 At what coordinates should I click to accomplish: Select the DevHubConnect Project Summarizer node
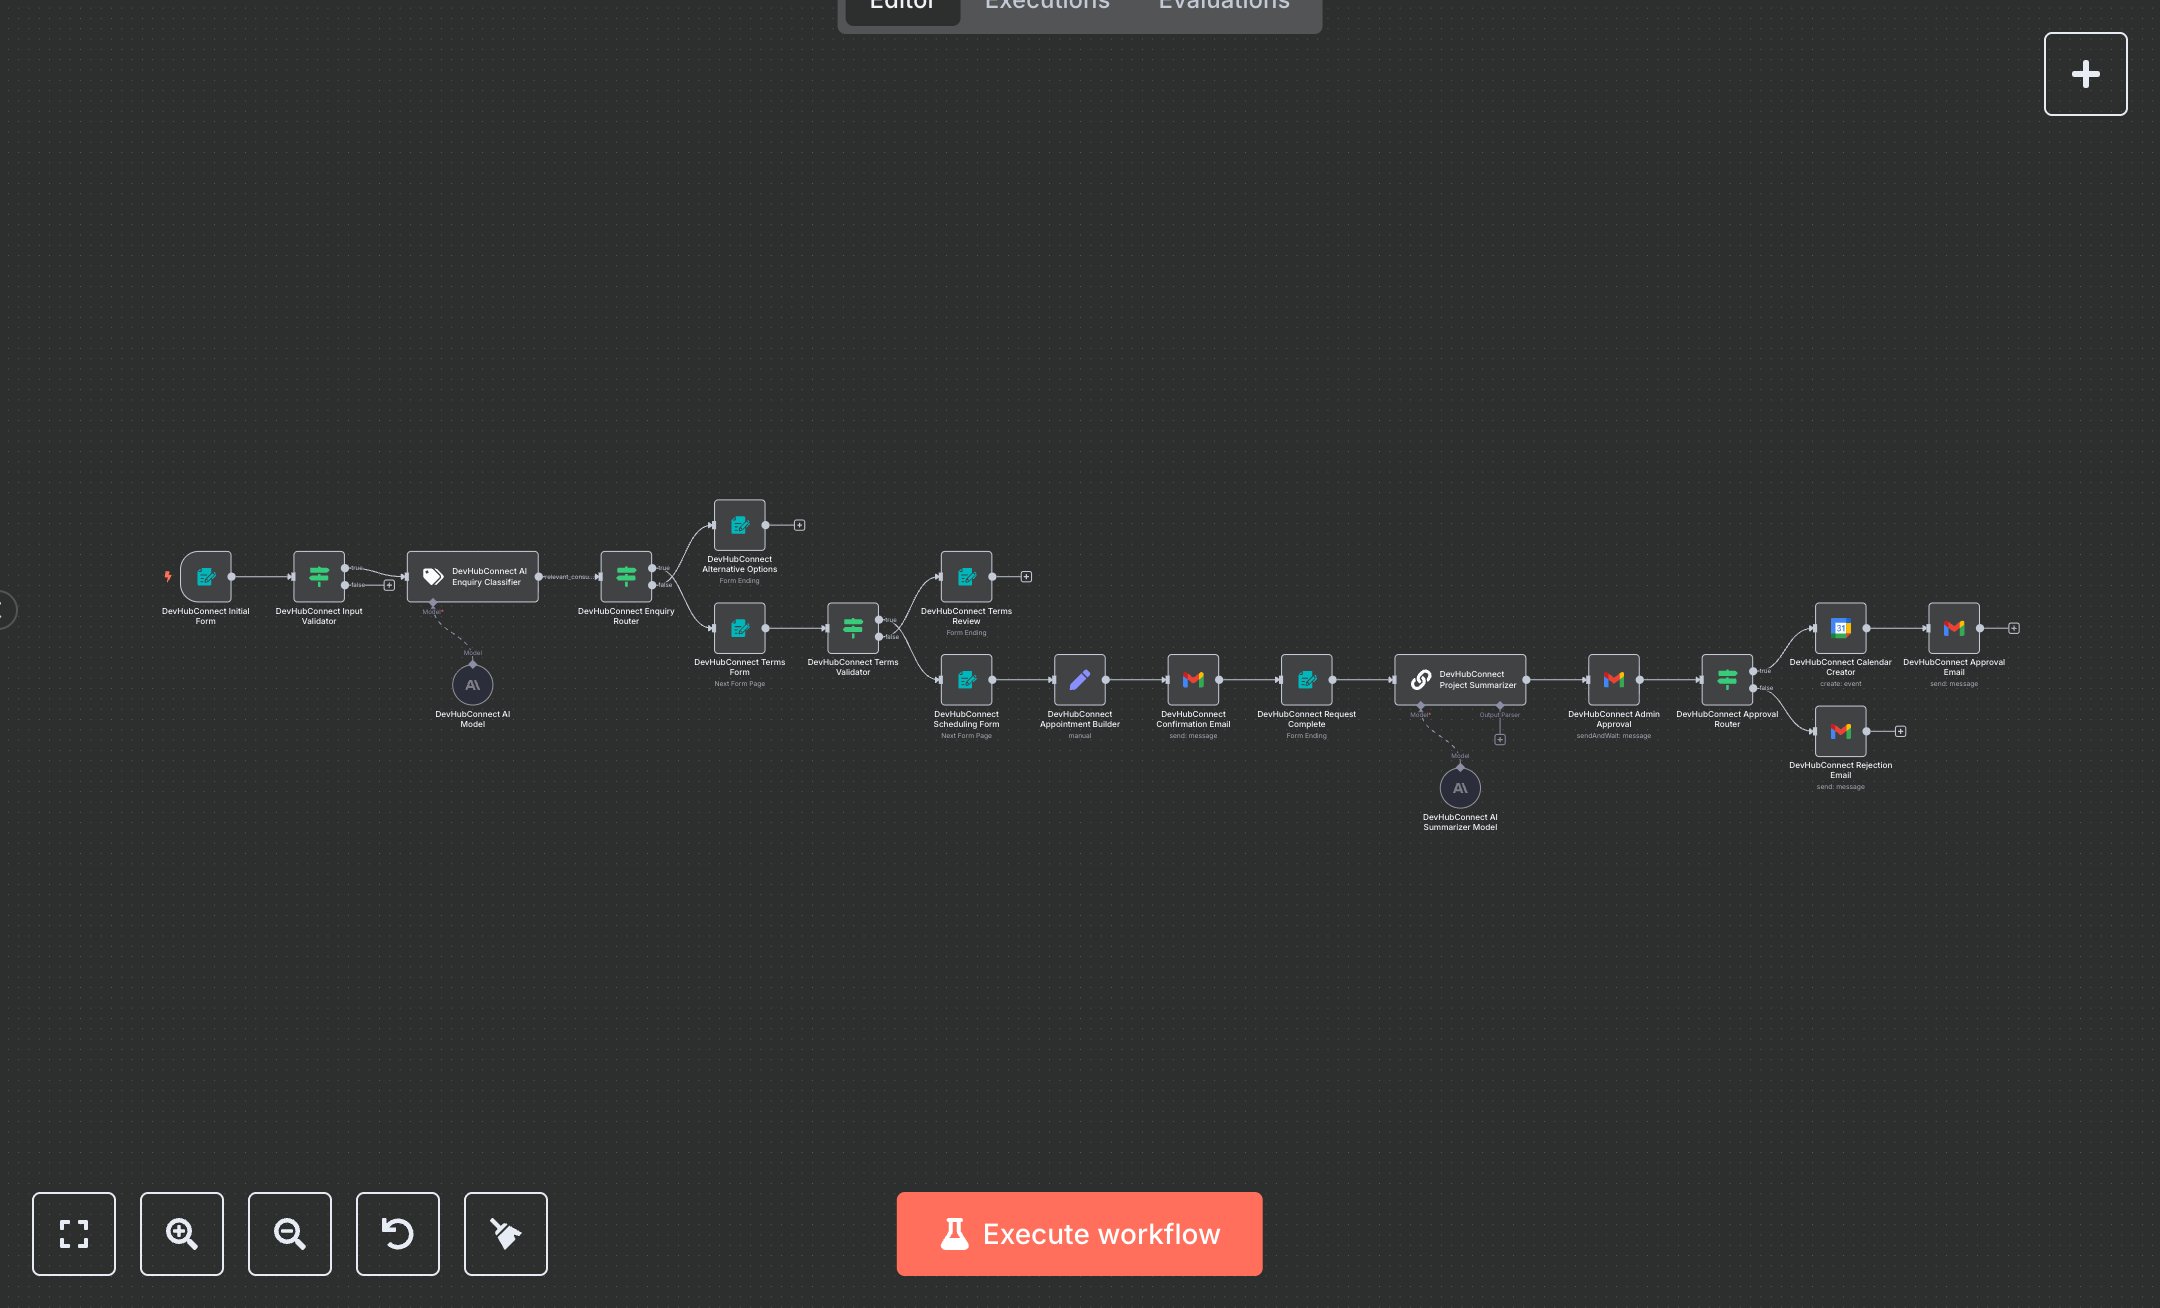[1460, 680]
